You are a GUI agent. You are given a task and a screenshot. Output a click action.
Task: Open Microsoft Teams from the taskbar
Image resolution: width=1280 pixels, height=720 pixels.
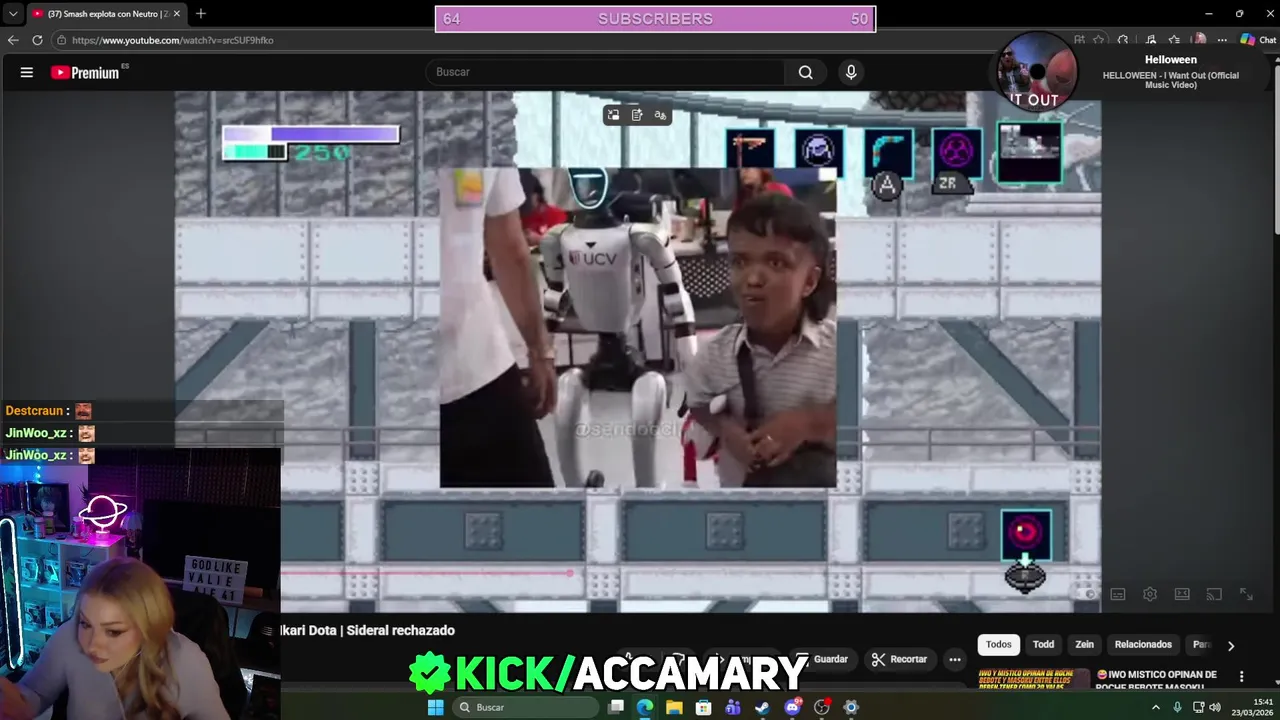[733, 707]
